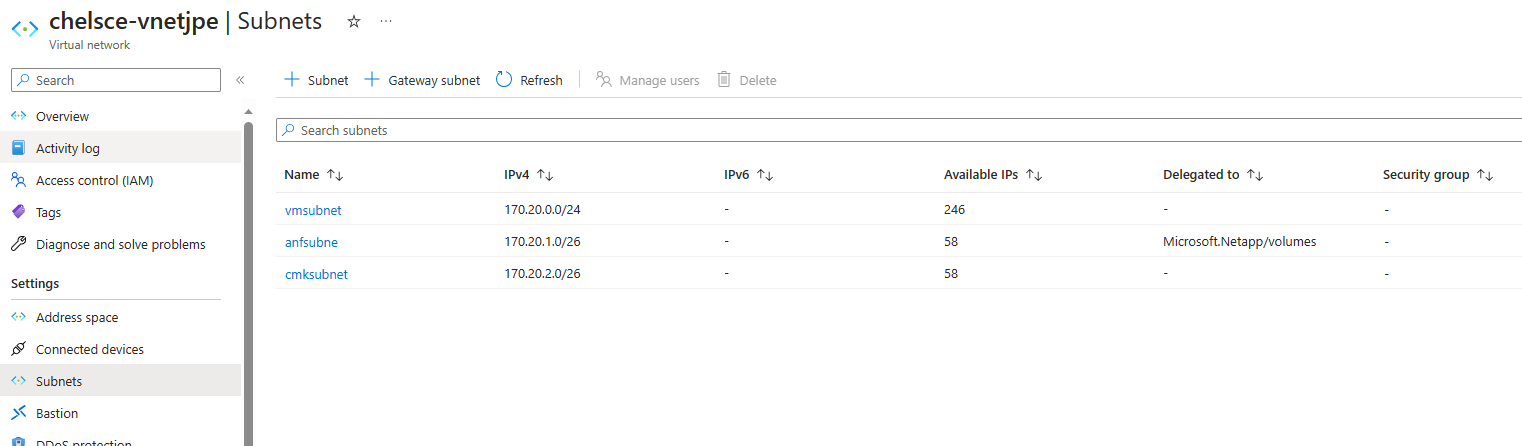Open the vmsubnet subnet link
The width and height of the screenshot is (1522, 446).
coord(313,210)
